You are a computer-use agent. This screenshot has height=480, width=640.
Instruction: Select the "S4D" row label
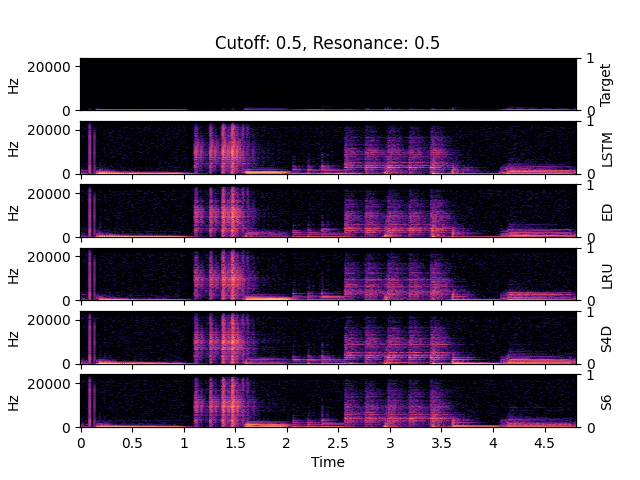click(606, 337)
